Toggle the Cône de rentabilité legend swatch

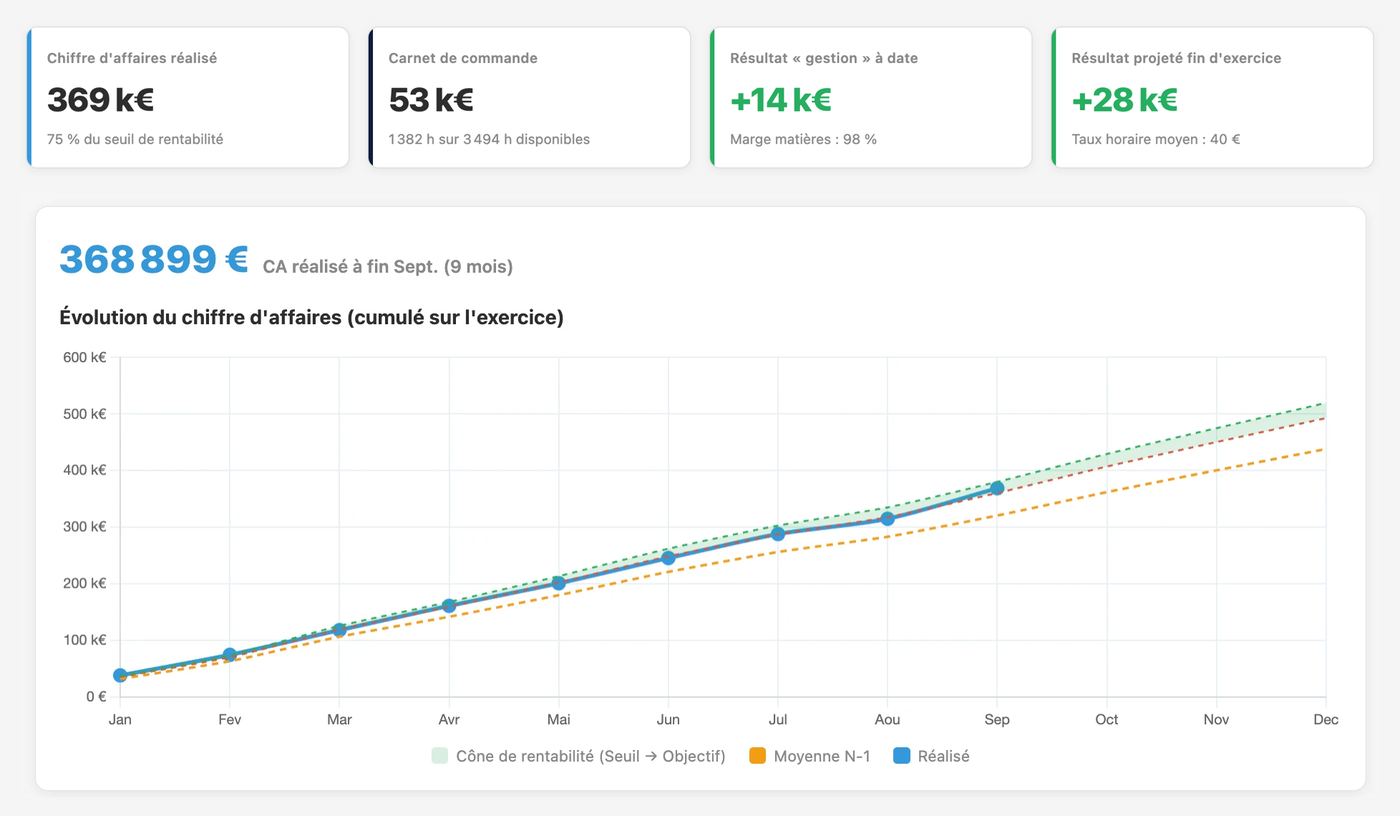440,756
